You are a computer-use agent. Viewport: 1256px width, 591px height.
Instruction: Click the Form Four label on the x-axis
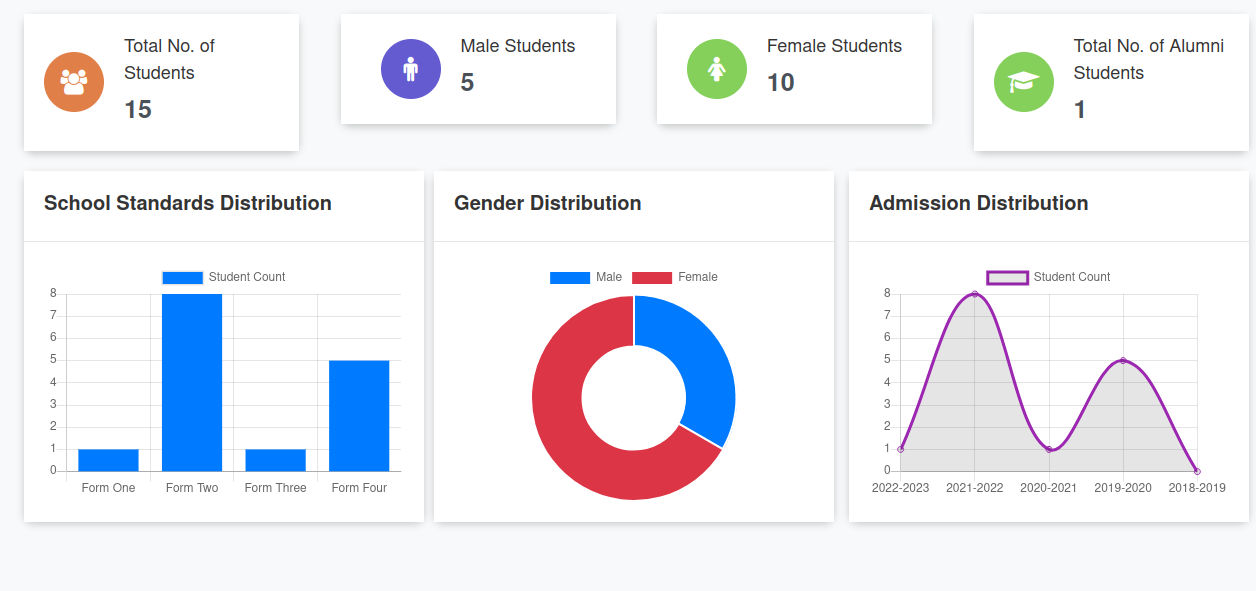(x=359, y=487)
